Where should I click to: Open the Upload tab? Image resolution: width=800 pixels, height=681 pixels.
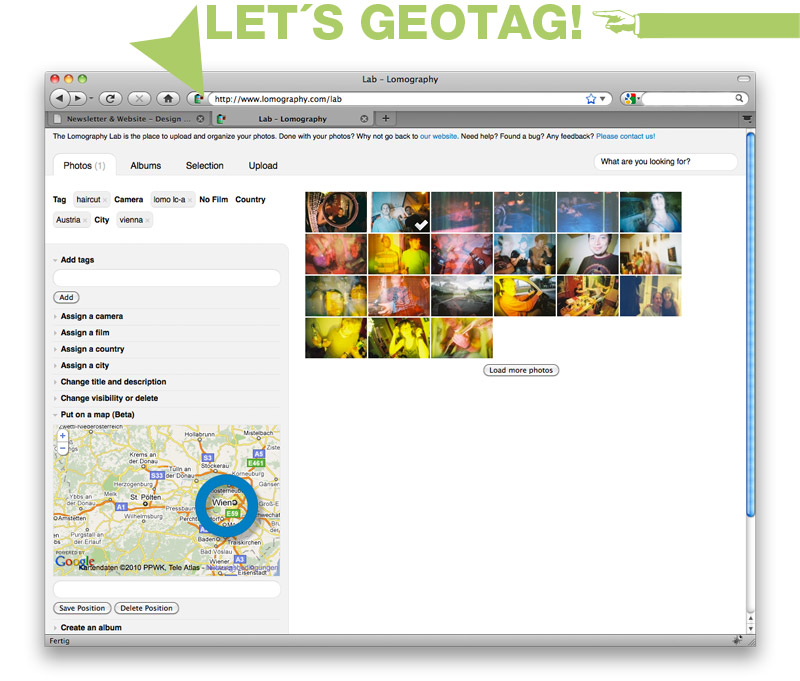pyautogui.click(x=263, y=165)
